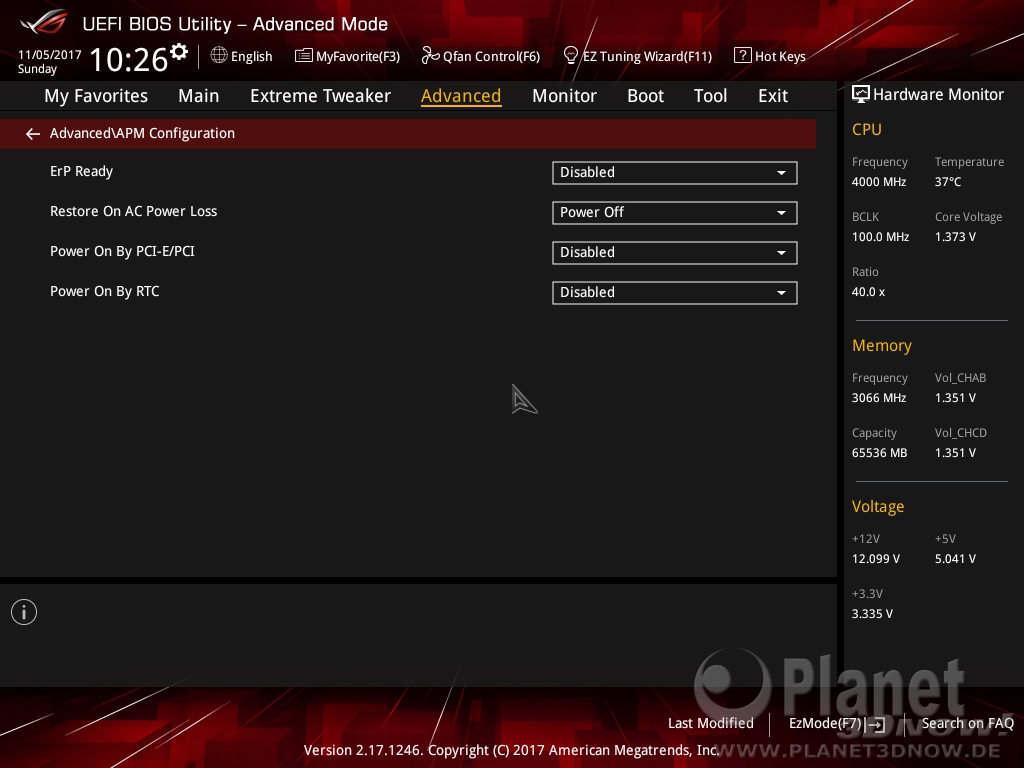Click the Hardware Monitor screen icon
The width and height of the screenshot is (1024, 768).
[x=861, y=95]
